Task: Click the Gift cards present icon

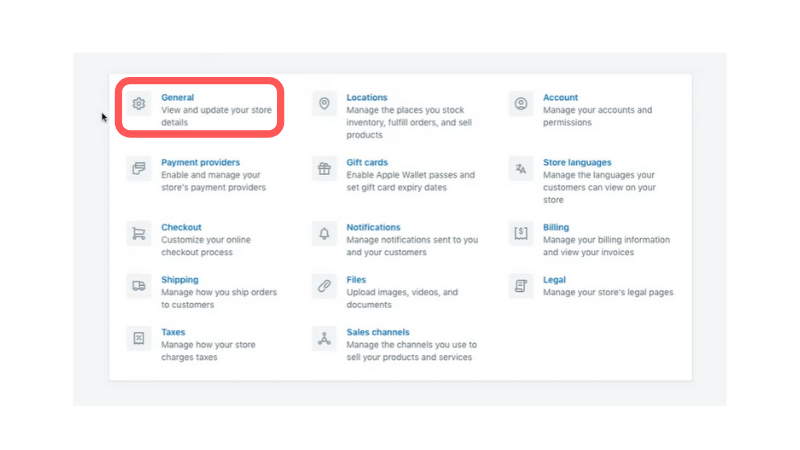Action: tap(324, 168)
